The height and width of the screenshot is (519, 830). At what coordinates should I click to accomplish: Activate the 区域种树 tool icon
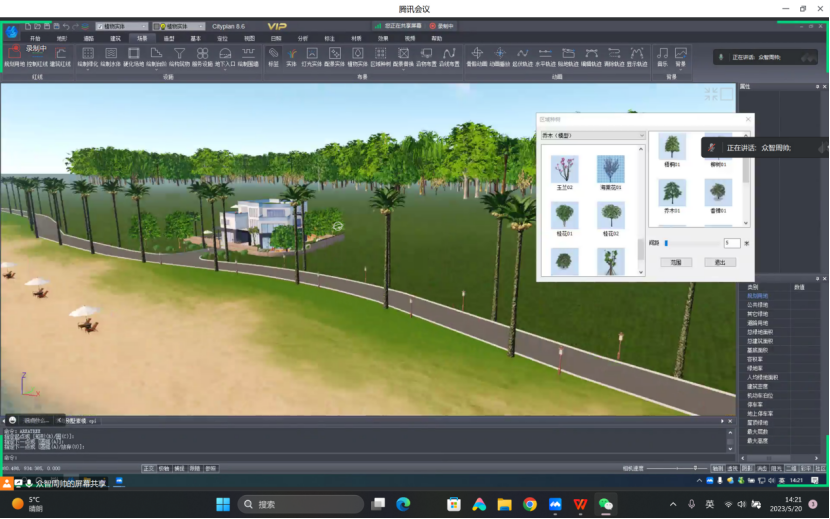(380, 55)
